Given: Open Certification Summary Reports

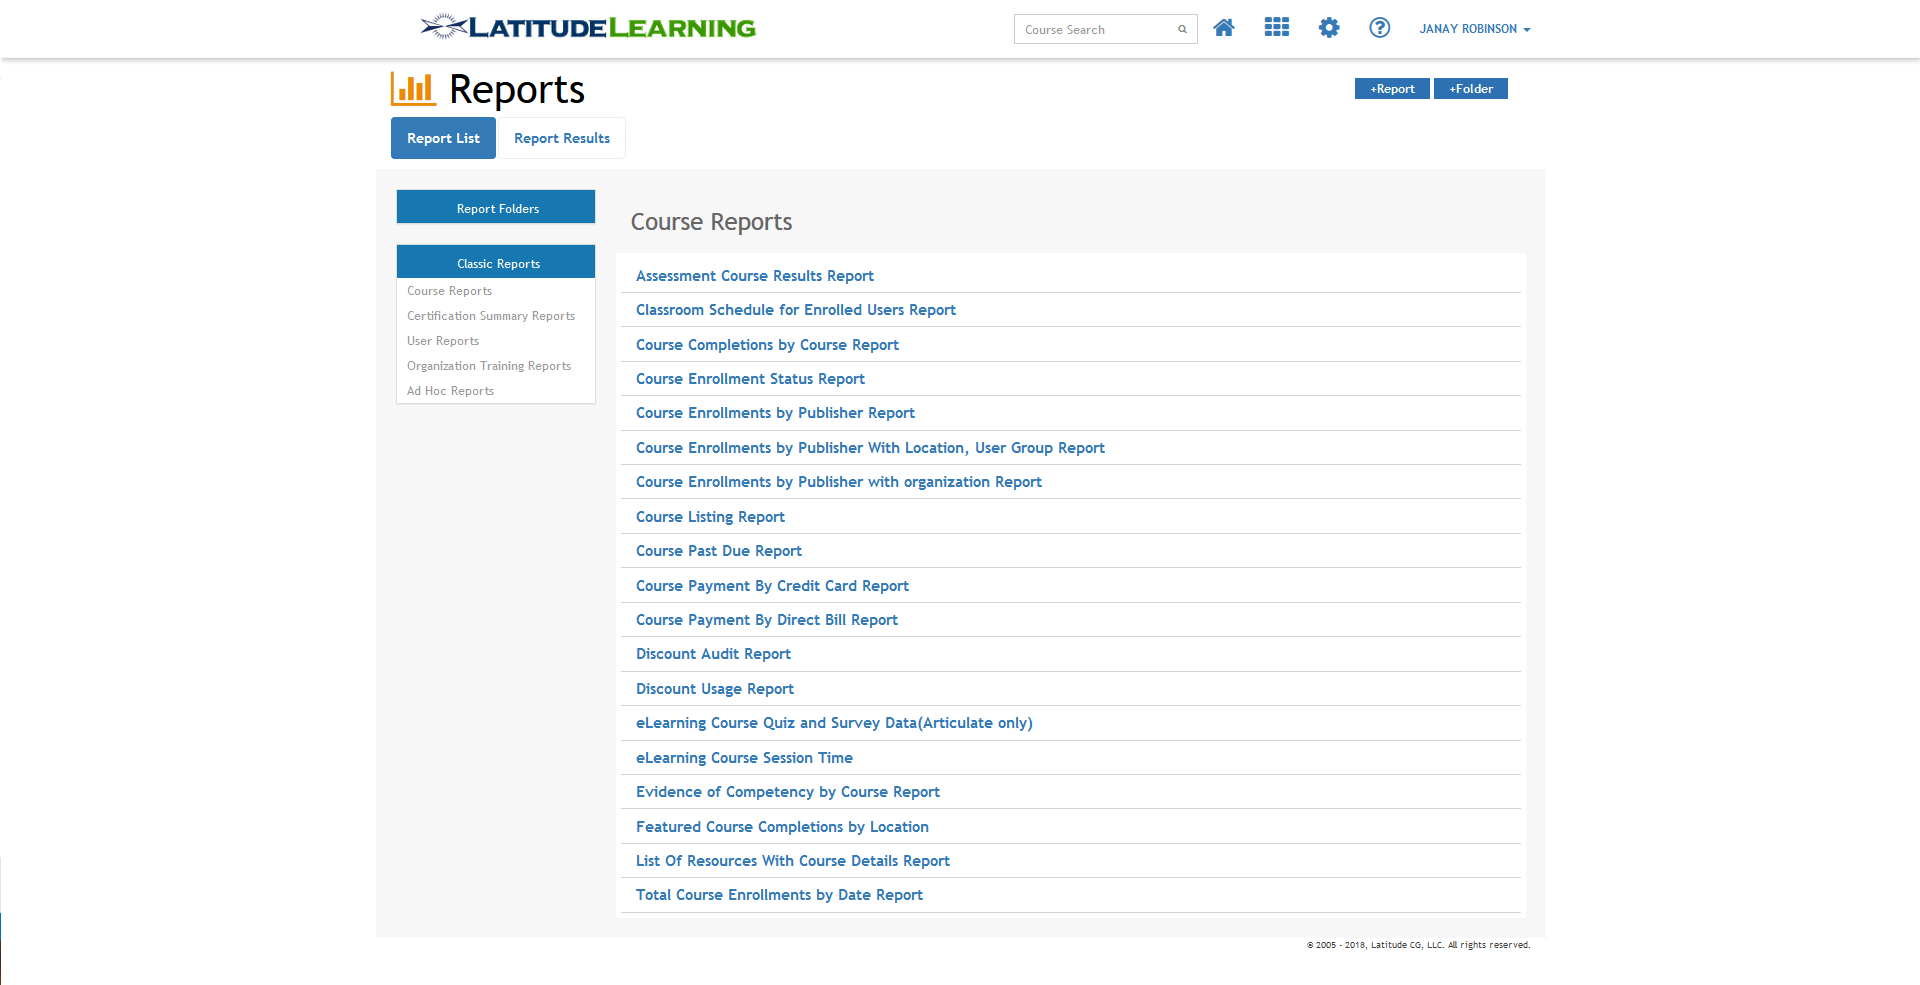Looking at the screenshot, I should point(491,315).
